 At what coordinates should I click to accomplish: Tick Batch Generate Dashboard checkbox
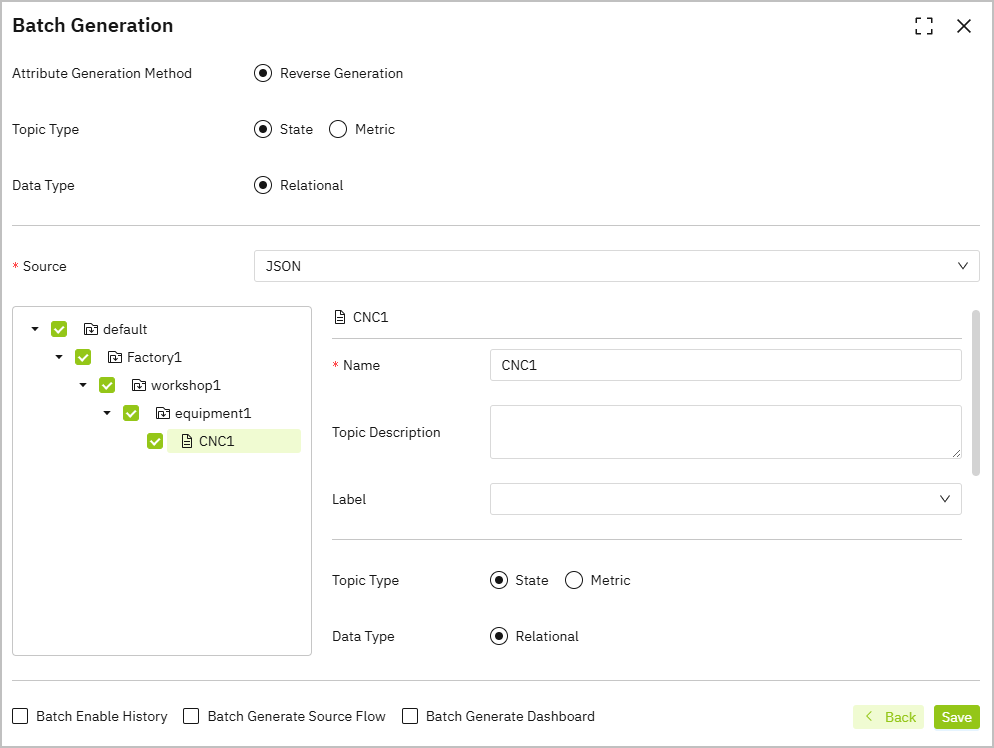[410, 716]
